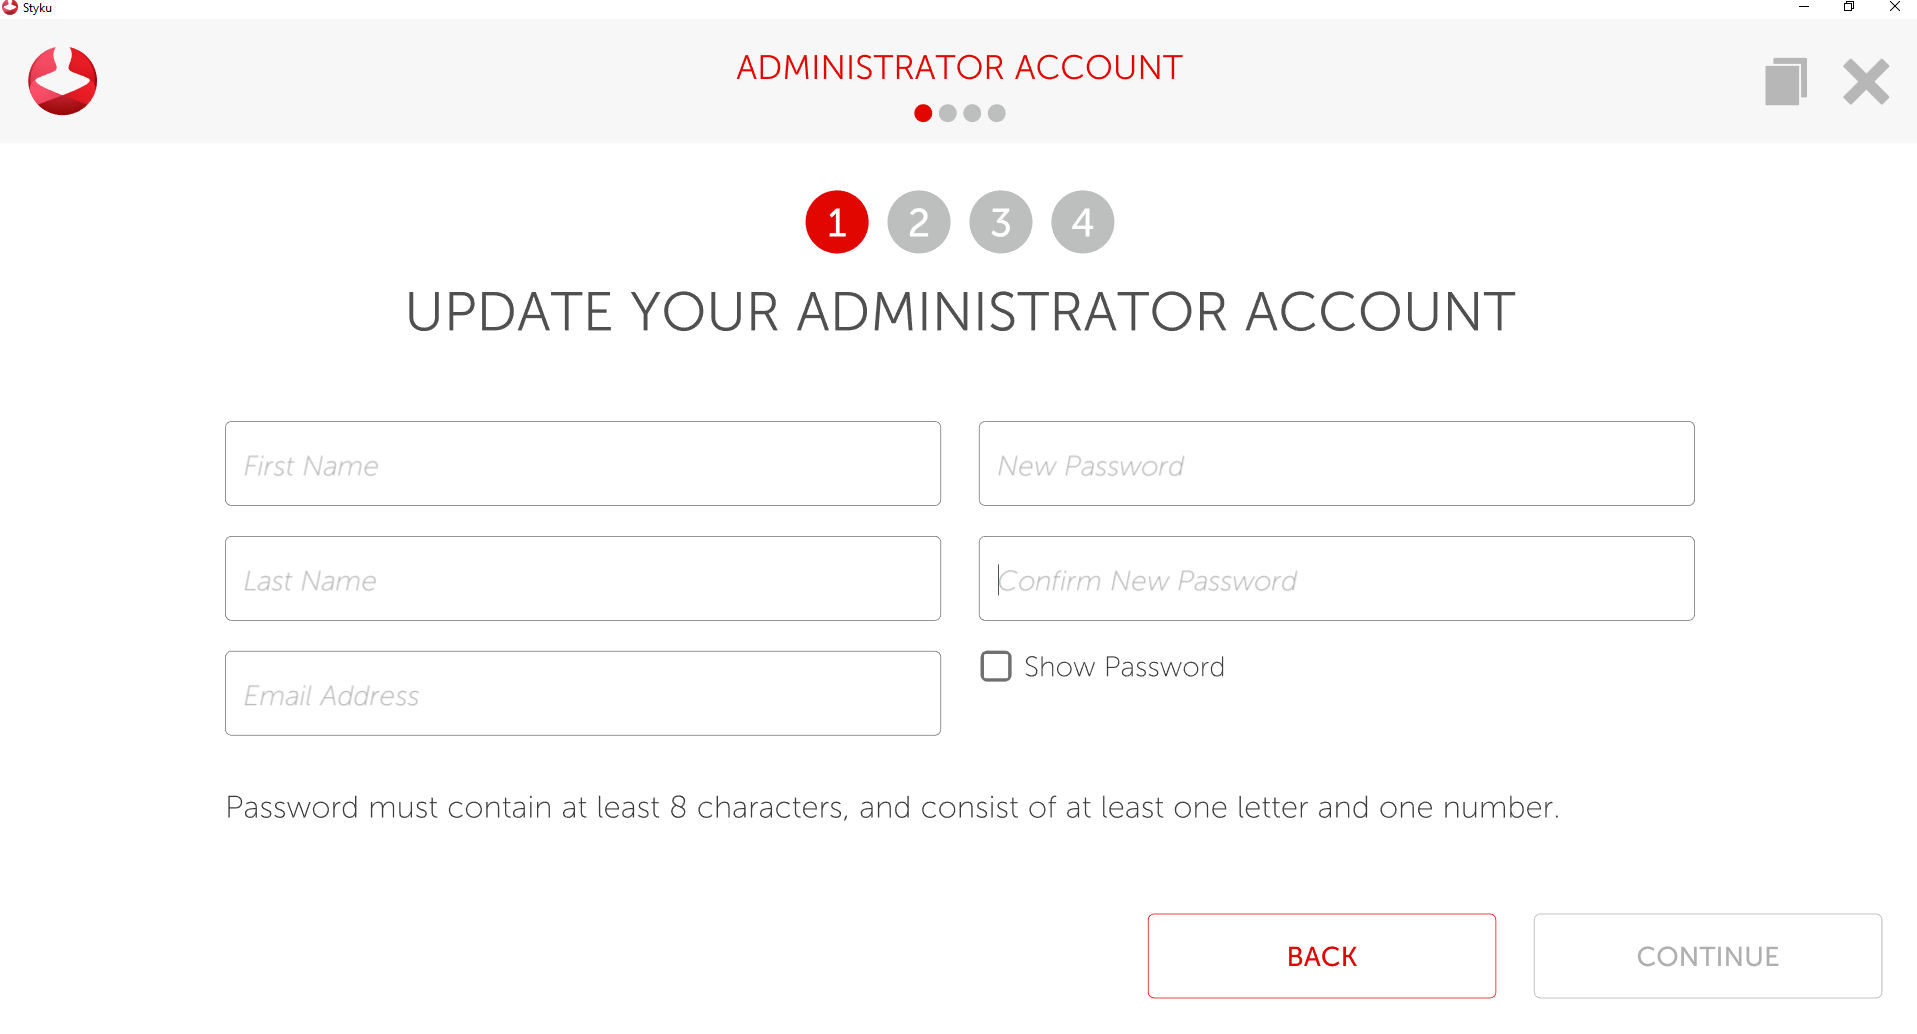Enable the Show Password checkbox
The height and width of the screenshot is (1034, 1917).
click(x=996, y=666)
